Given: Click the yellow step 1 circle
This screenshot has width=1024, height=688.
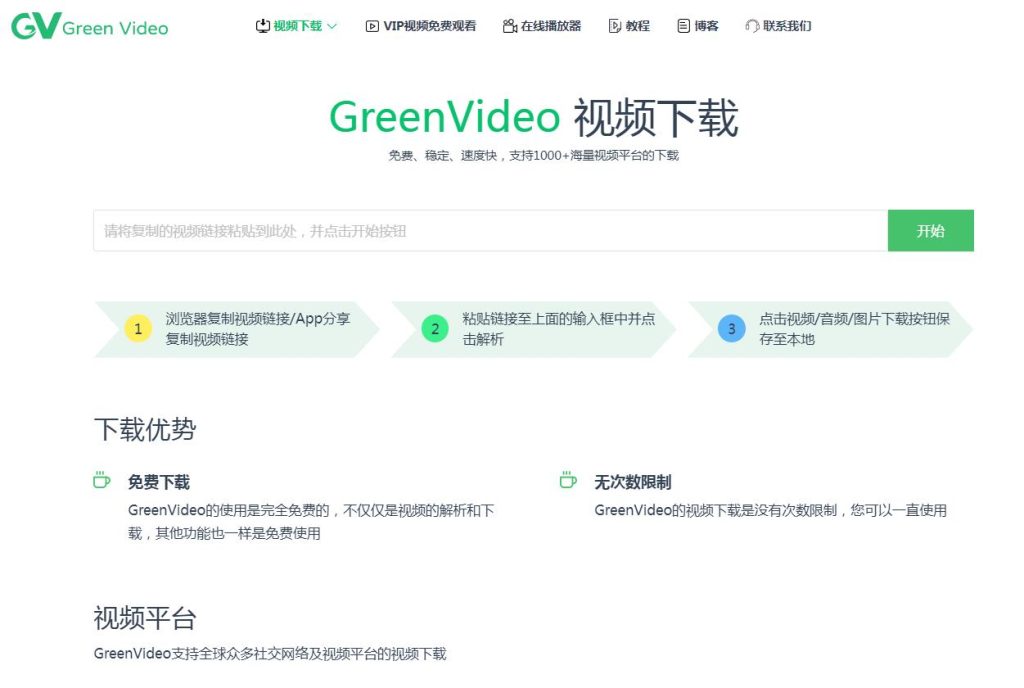Looking at the screenshot, I should pyautogui.click(x=138, y=328).
